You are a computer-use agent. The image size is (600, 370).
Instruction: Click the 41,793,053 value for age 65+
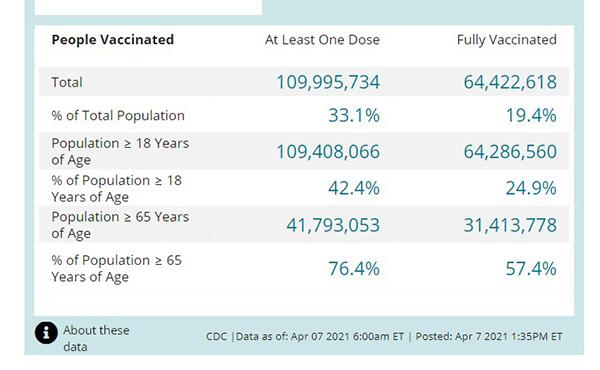[333, 225]
